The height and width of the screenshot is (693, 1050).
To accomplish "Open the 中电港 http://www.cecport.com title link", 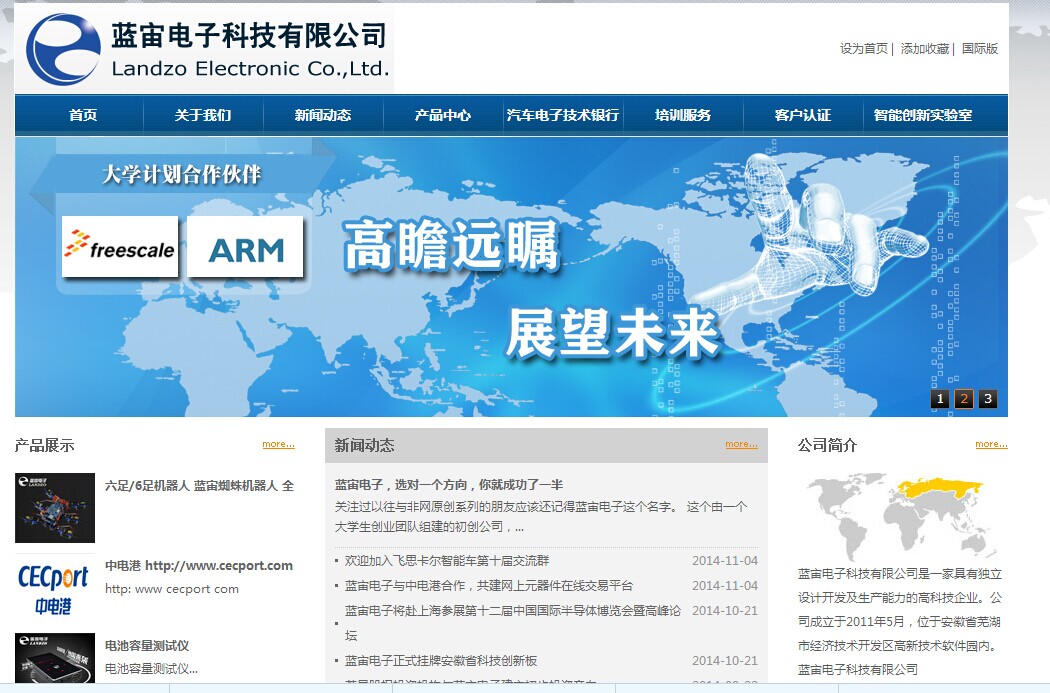I will point(199,566).
